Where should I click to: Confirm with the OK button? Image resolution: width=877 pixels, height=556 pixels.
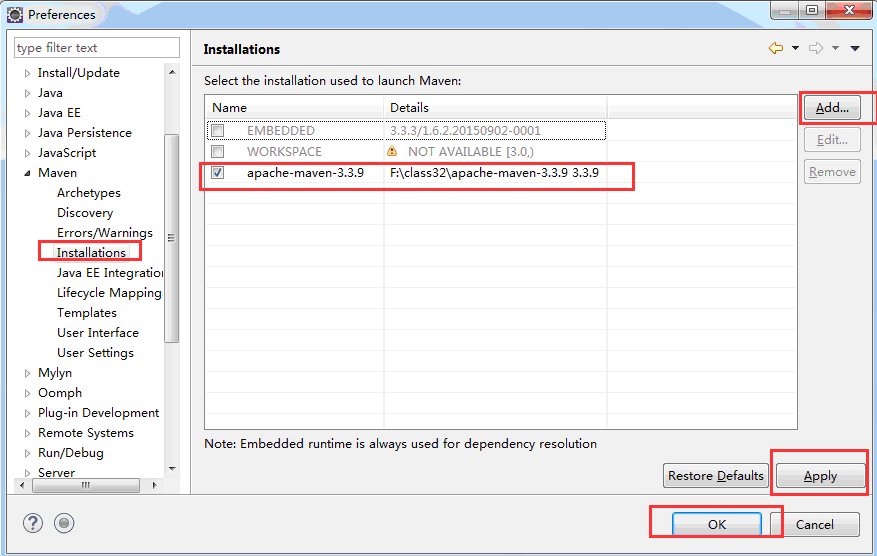[716, 524]
